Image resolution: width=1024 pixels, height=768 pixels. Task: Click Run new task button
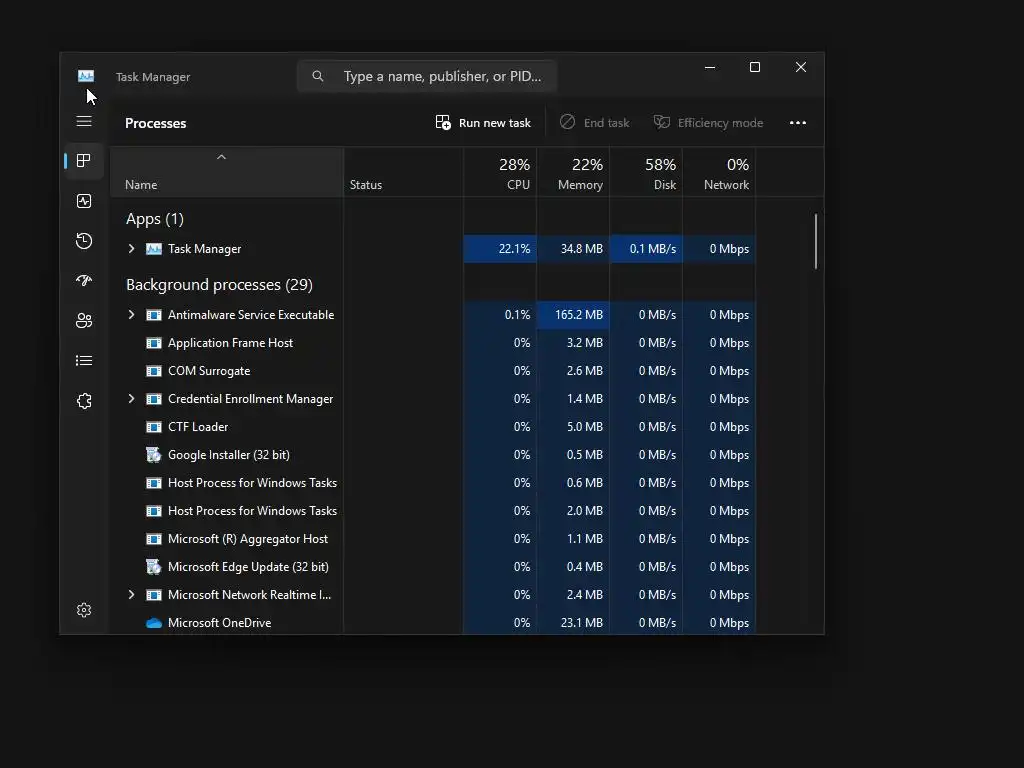coord(483,123)
